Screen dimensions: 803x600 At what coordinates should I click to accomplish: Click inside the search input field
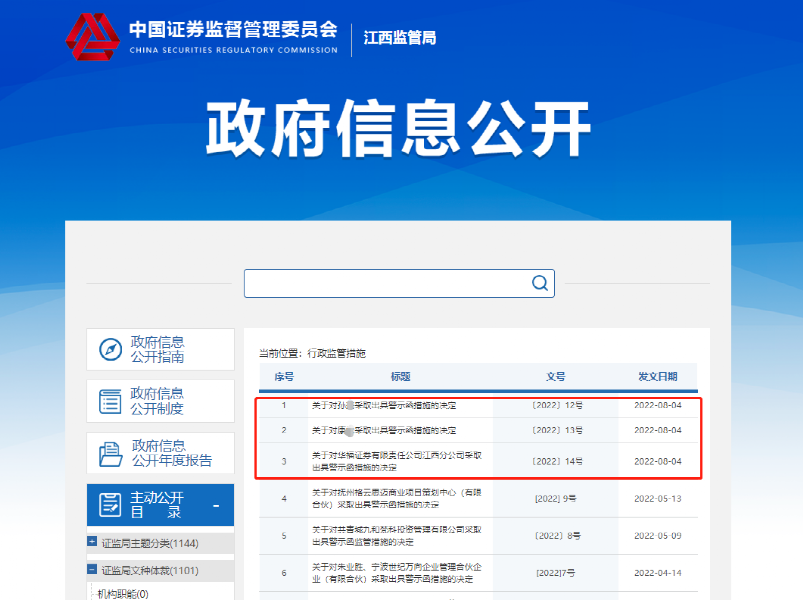coord(385,283)
